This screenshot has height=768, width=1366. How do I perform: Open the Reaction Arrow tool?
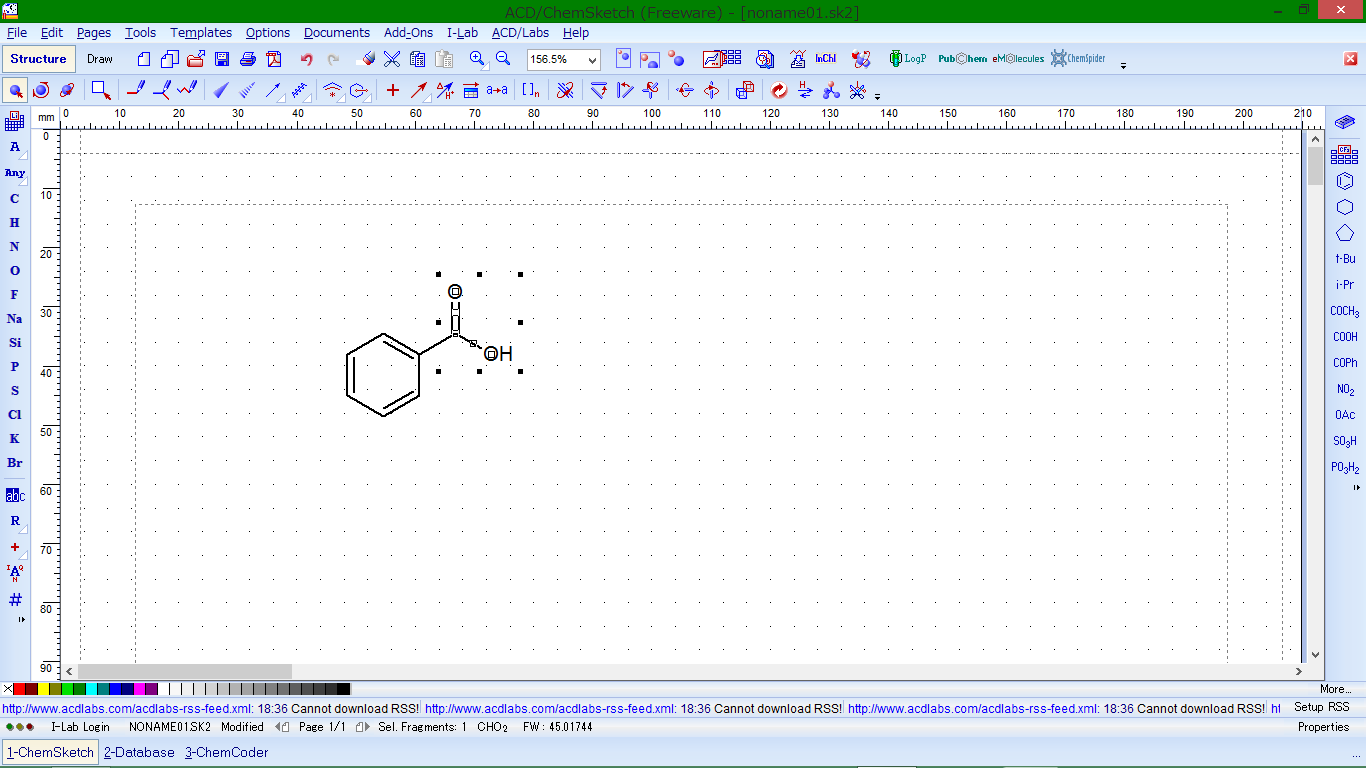(420, 90)
